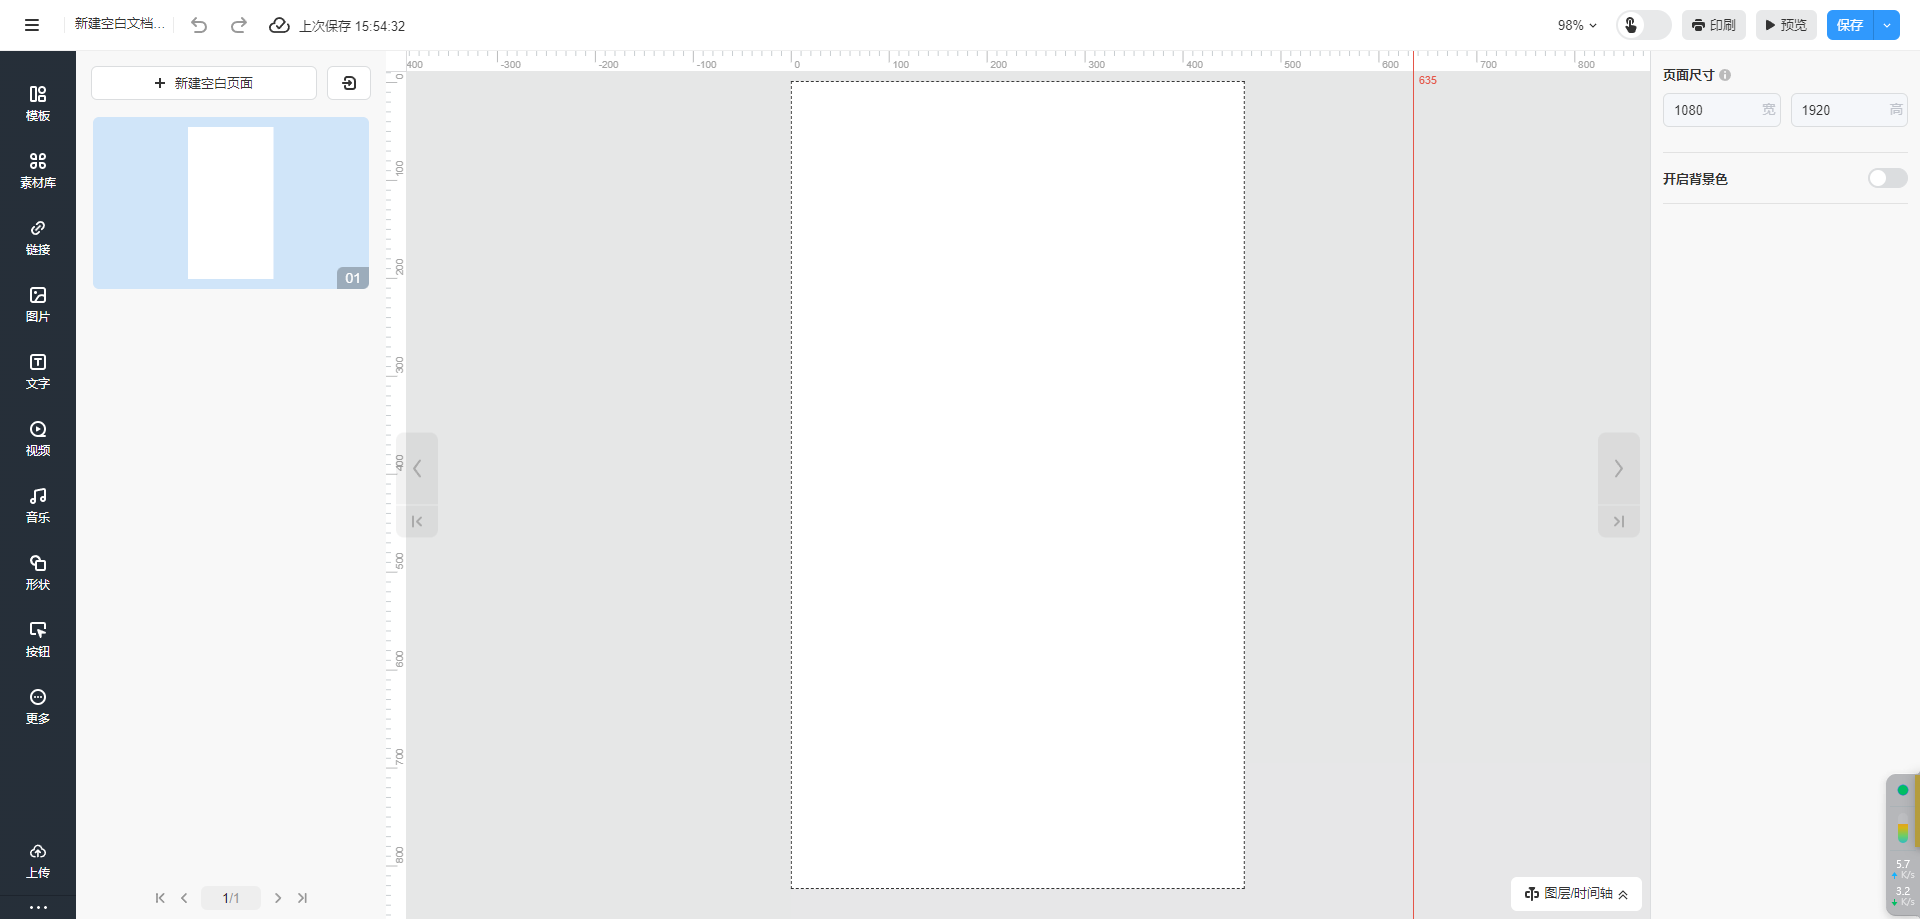1920x919 pixels.
Task: Open the 更多 more tools menu
Action: pos(38,706)
